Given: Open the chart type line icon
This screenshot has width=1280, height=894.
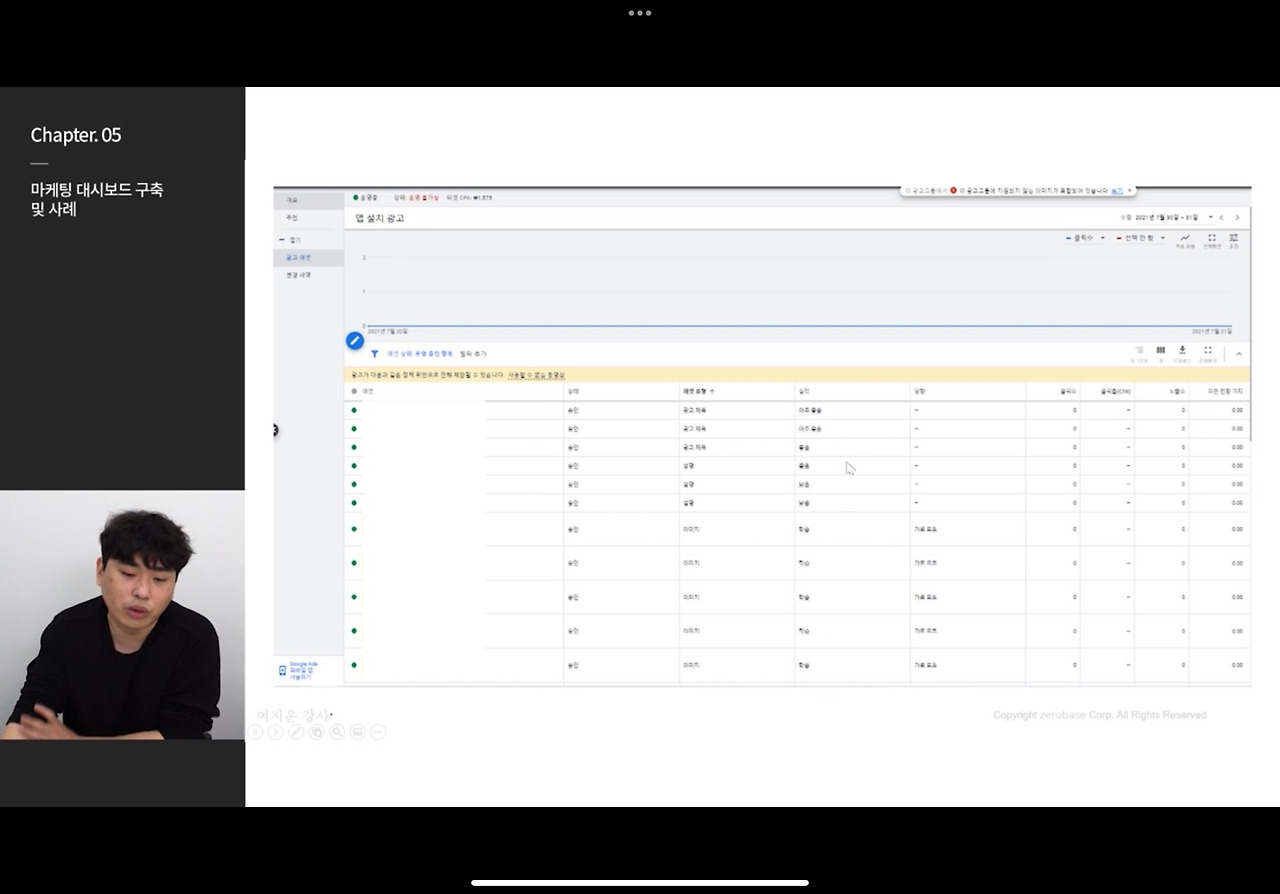Looking at the screenshot, I should click(1185, 238).
